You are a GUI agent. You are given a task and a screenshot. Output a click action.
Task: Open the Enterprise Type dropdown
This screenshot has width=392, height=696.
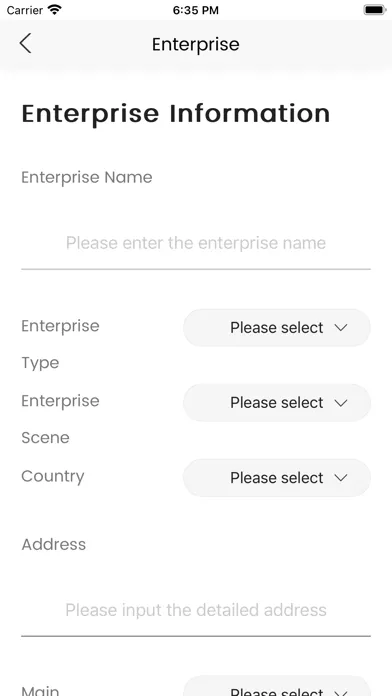[x=277, y=328]
